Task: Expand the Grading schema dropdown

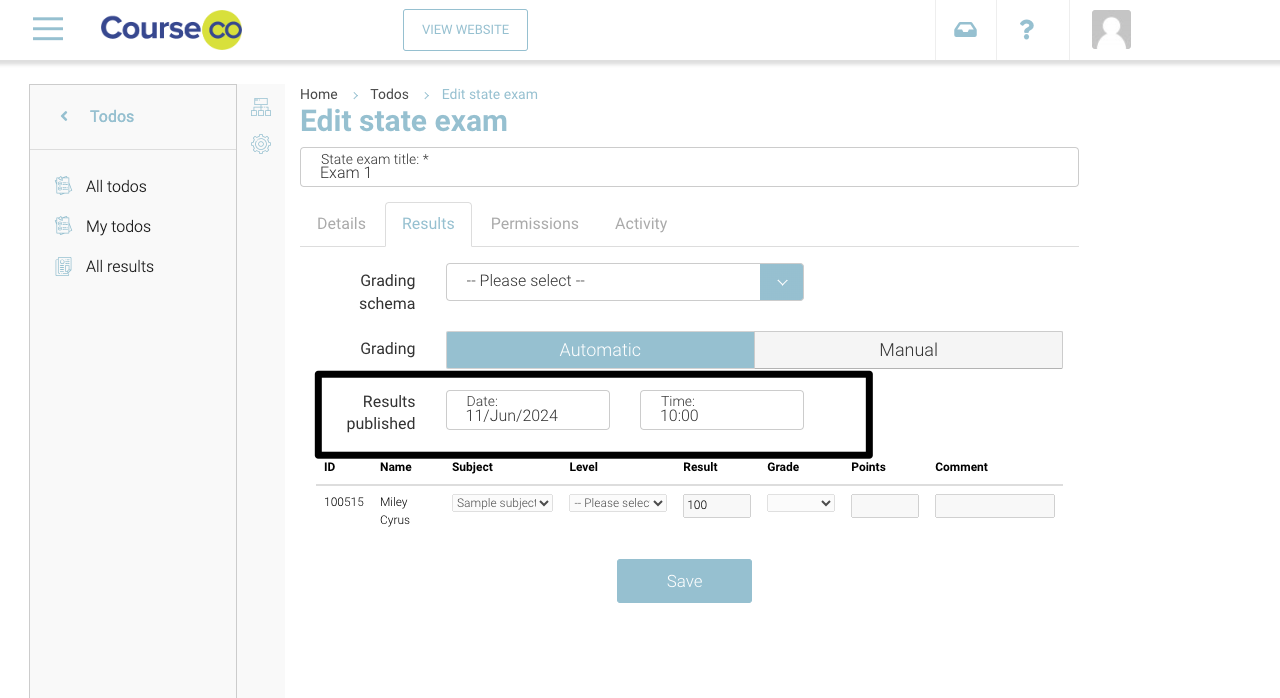Action: coord(781,282)
